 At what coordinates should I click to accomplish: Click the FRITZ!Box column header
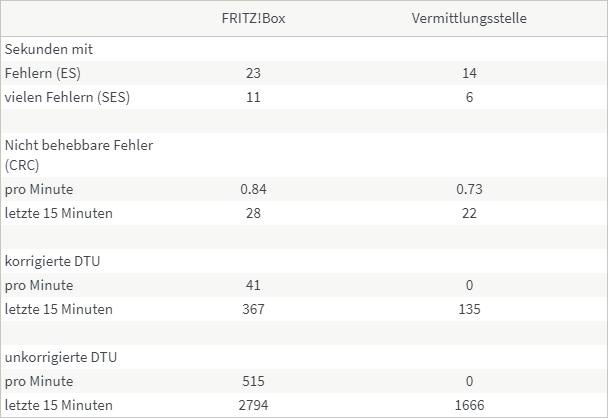click(x=252, y=19)
